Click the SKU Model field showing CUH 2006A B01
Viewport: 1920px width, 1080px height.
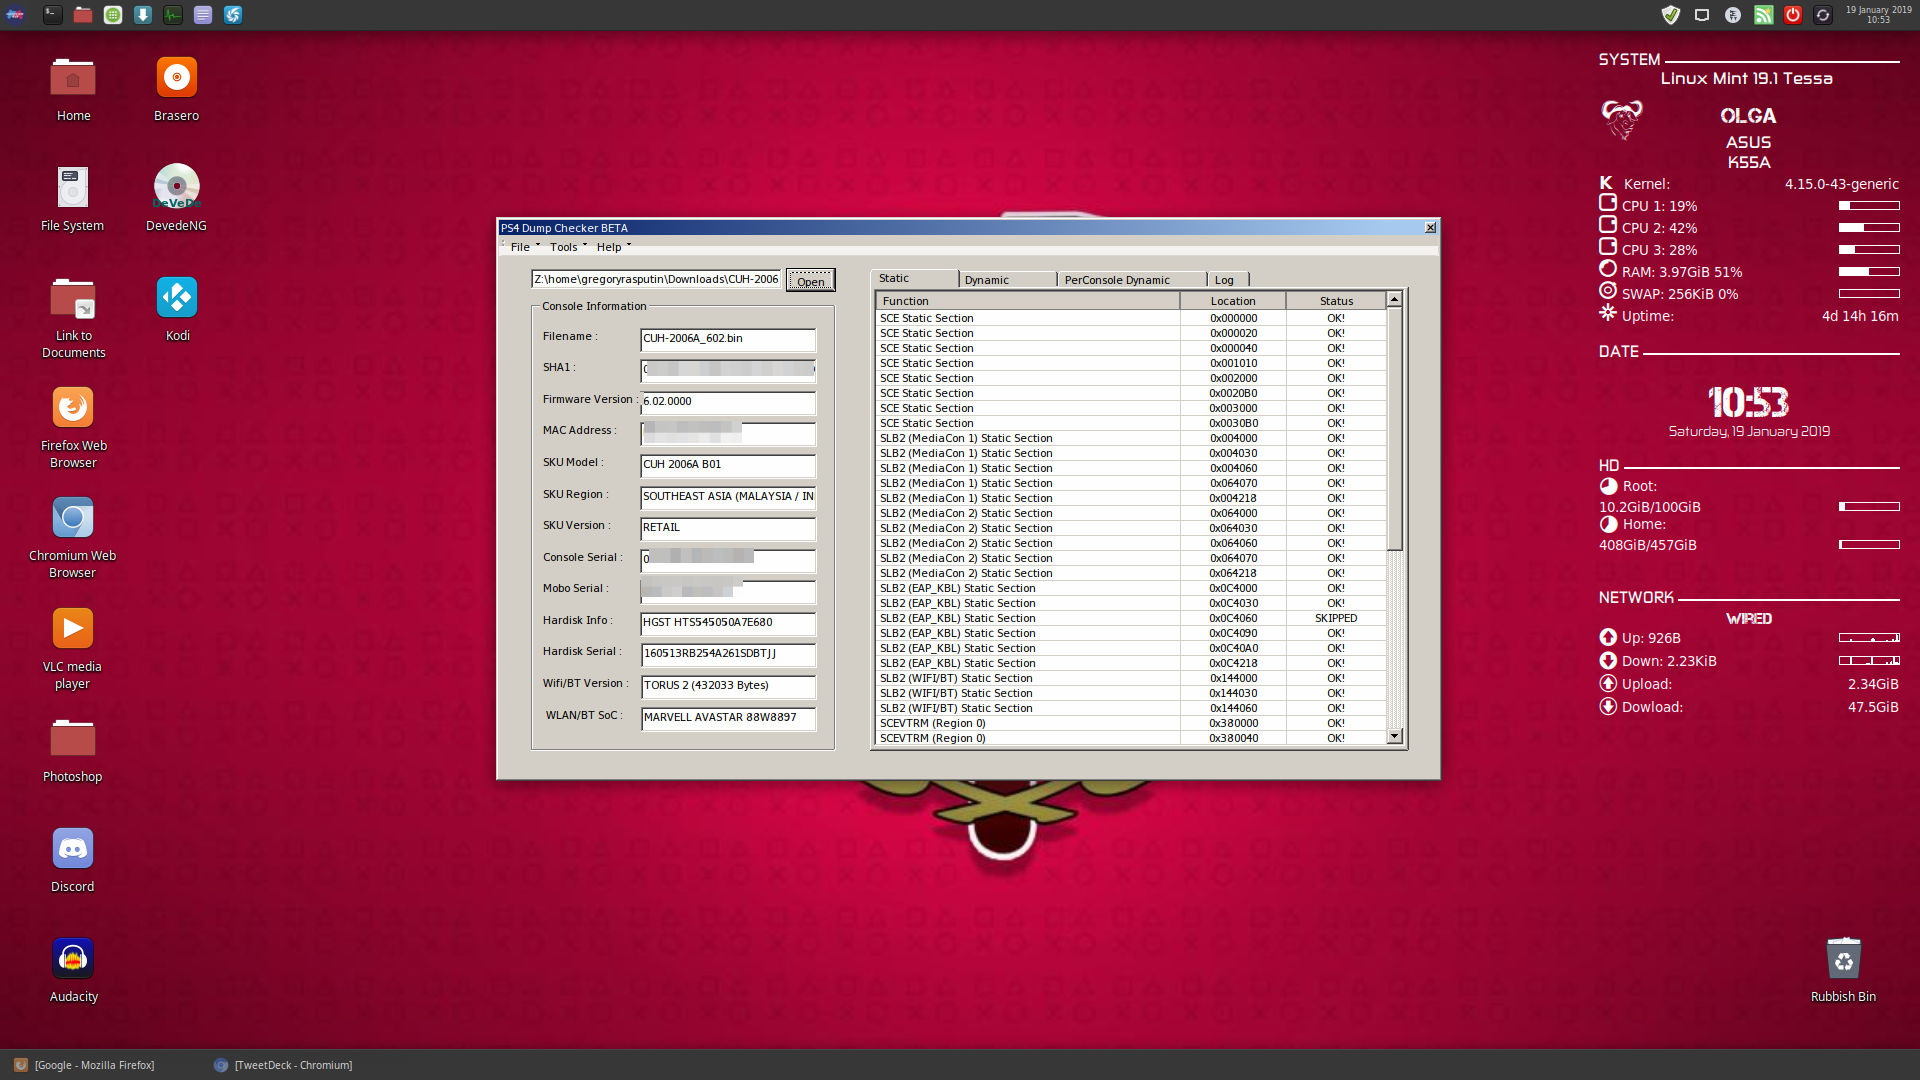(728, 465)
